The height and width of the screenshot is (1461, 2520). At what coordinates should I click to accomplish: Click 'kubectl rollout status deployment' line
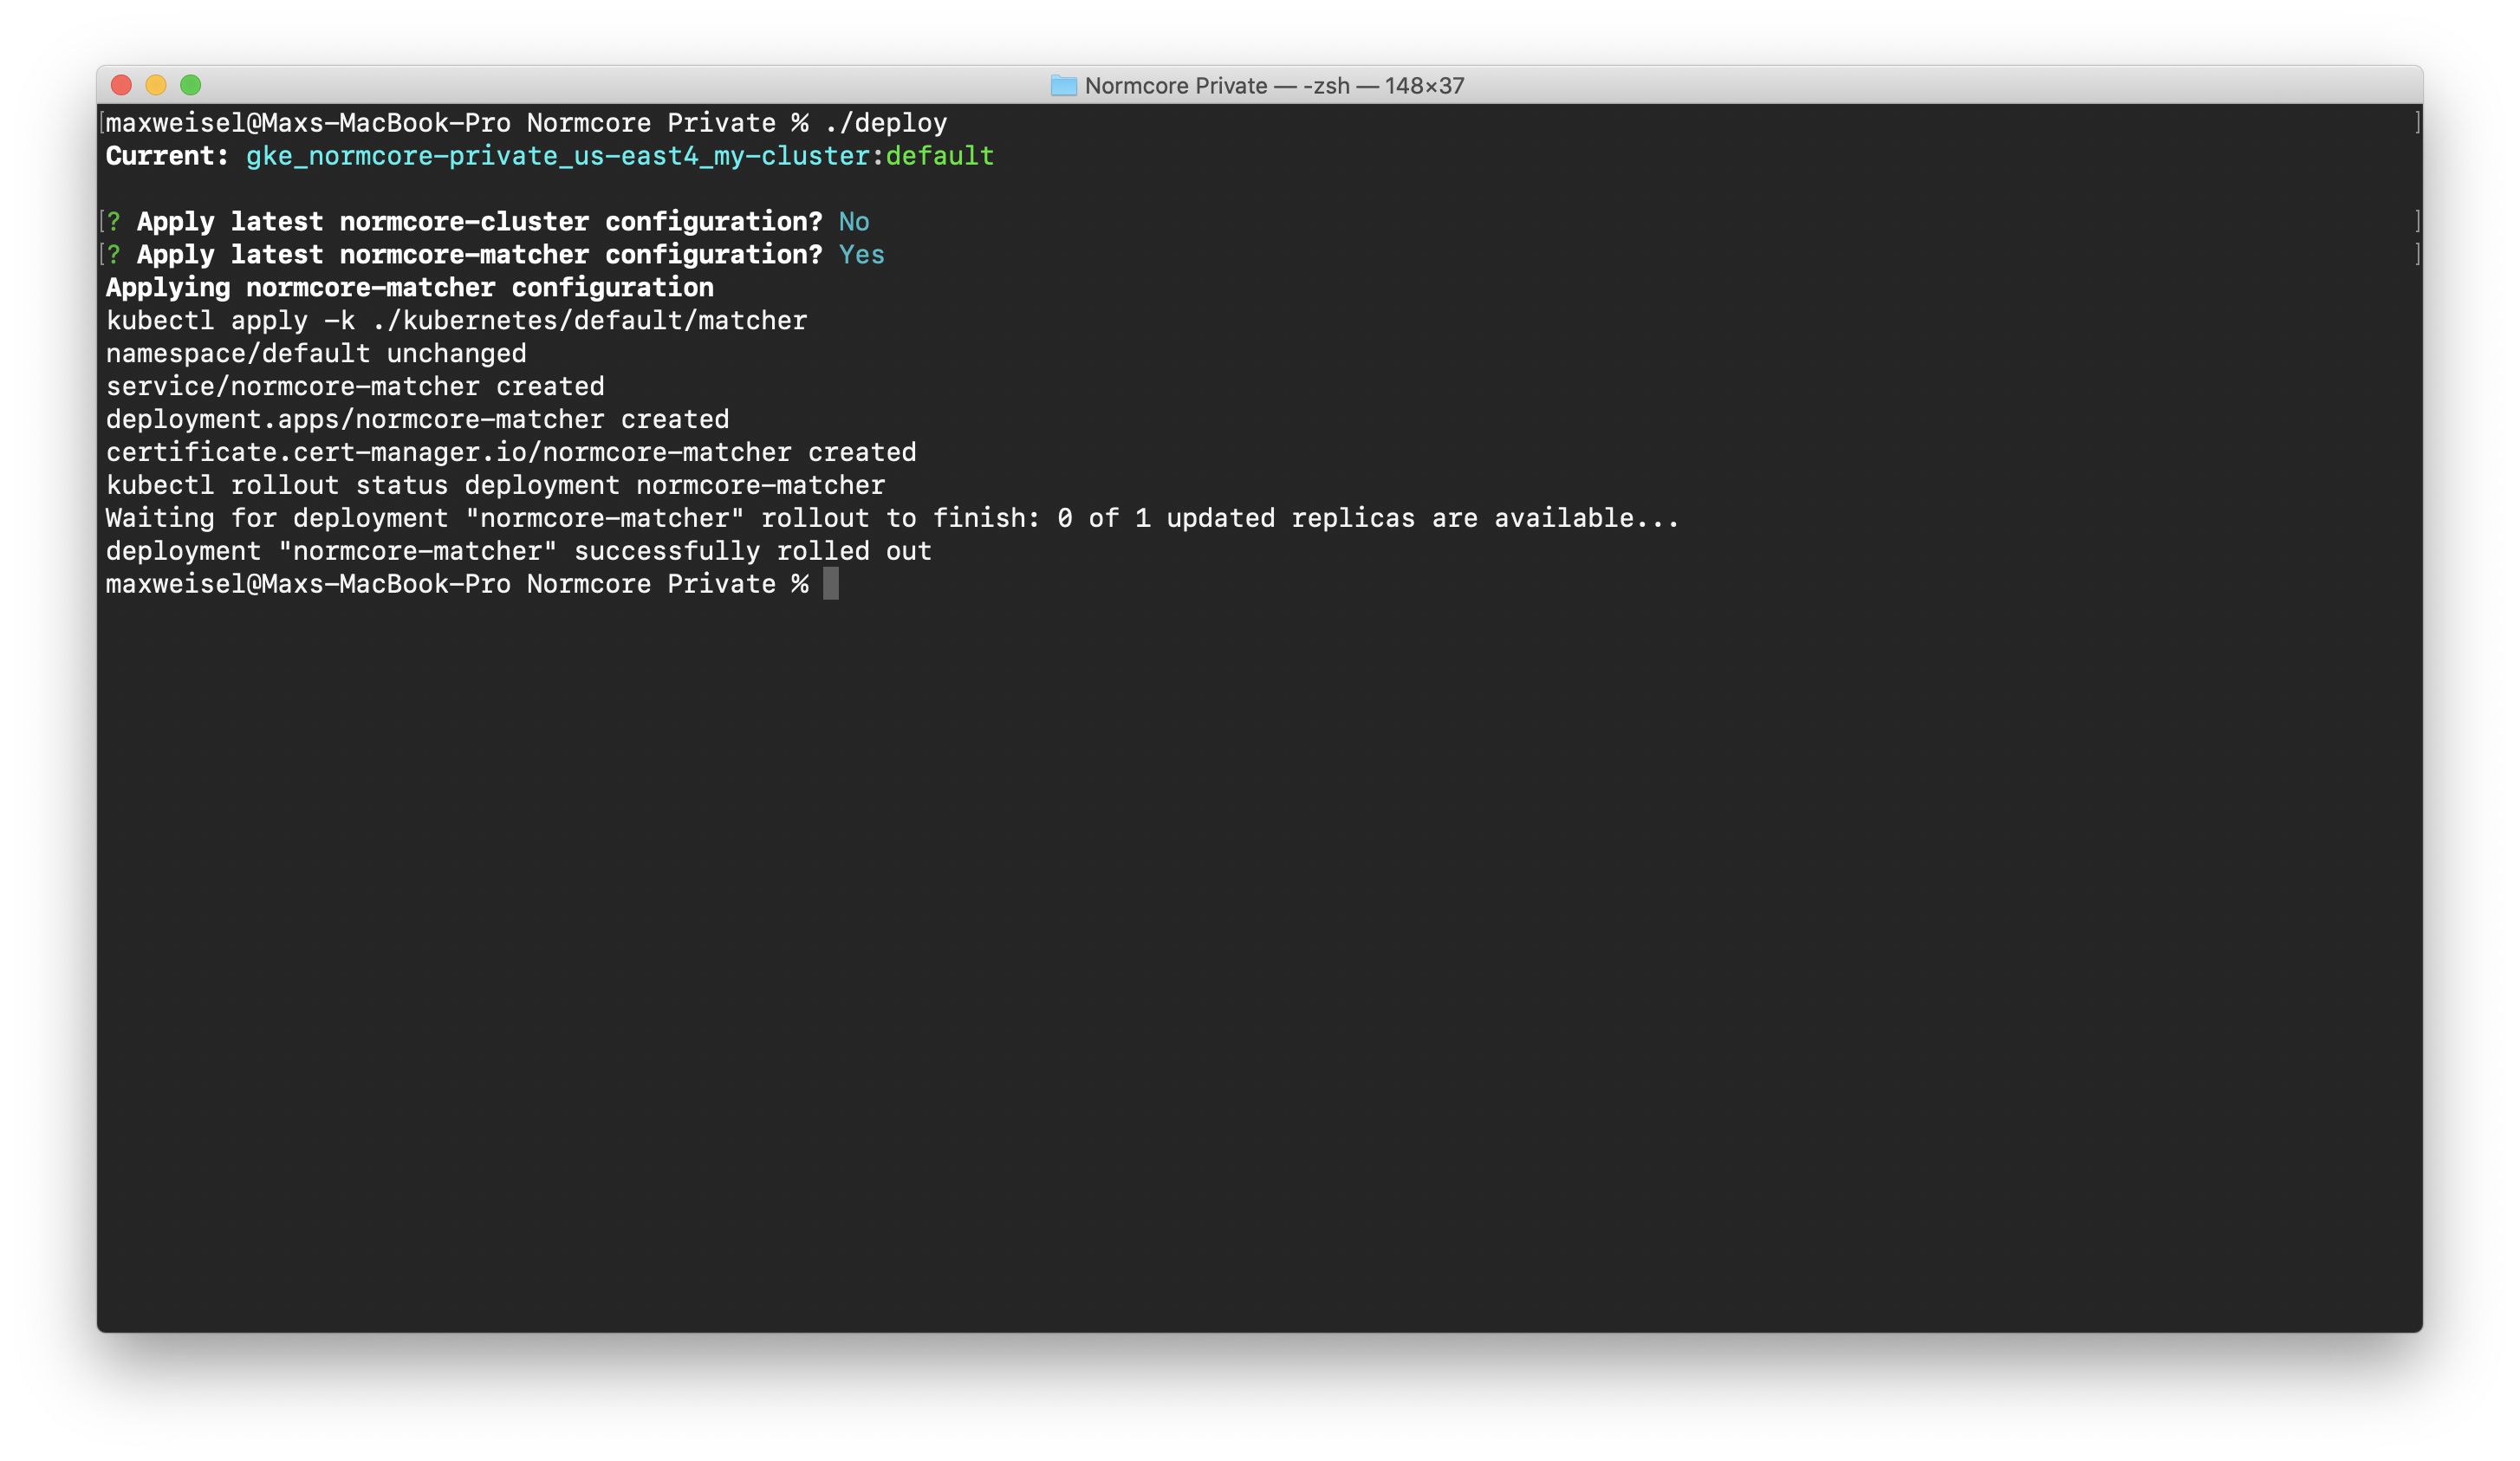pos(495,486)
